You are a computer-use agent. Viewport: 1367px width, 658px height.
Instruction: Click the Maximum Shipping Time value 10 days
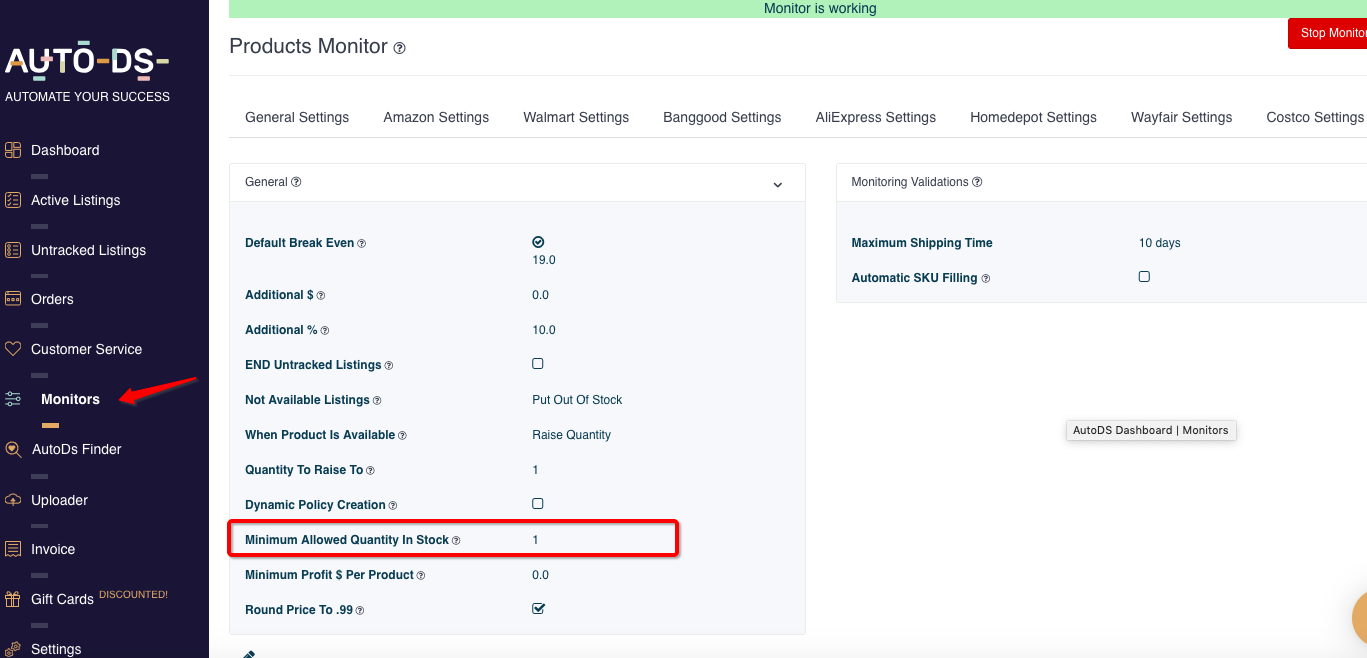1159,243
